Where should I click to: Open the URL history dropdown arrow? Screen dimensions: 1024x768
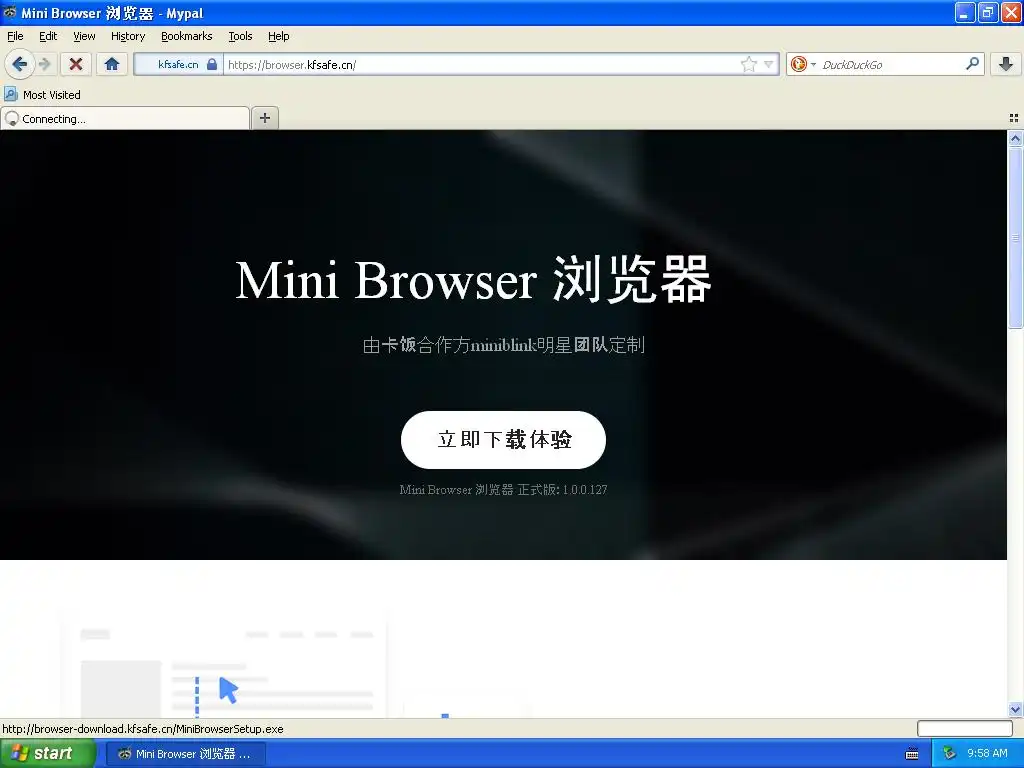click(769, 64)
